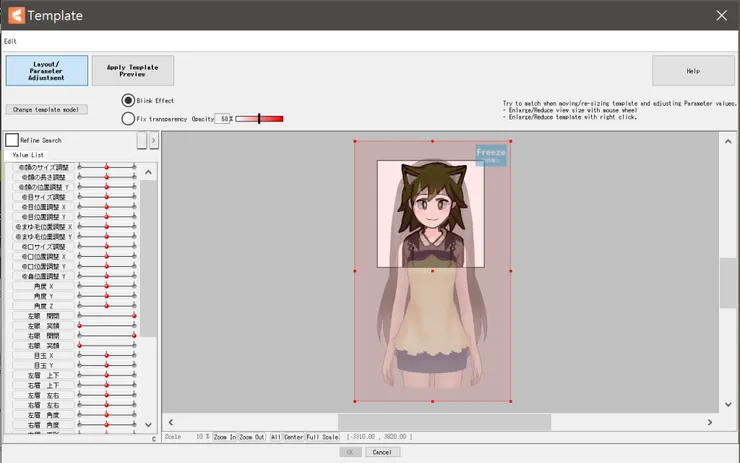Open the Edit menu
740x463 pixels.
(10, 41)
